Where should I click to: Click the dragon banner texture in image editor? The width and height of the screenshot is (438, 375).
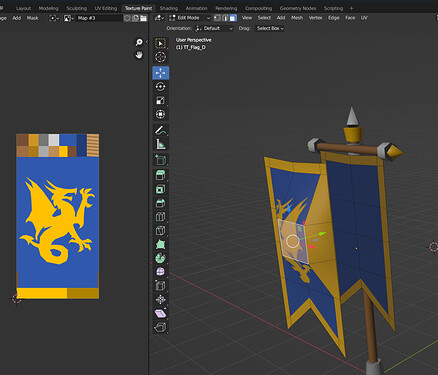(x=58, y=216)
